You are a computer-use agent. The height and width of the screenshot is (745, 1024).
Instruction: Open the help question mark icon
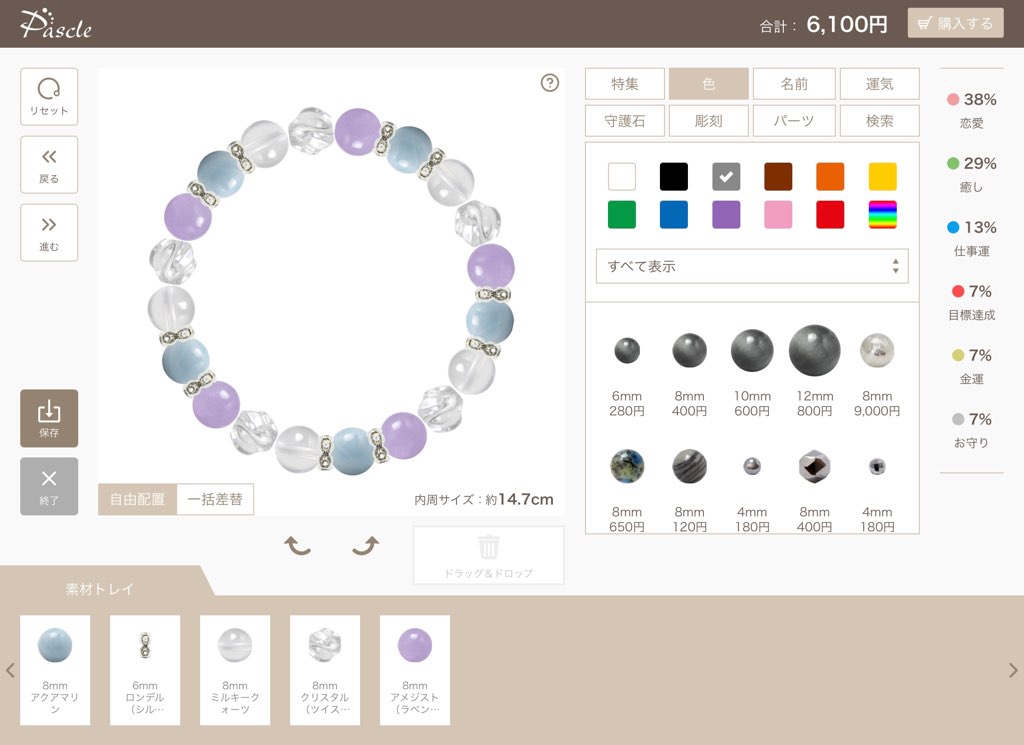click(x=550, y=83)
